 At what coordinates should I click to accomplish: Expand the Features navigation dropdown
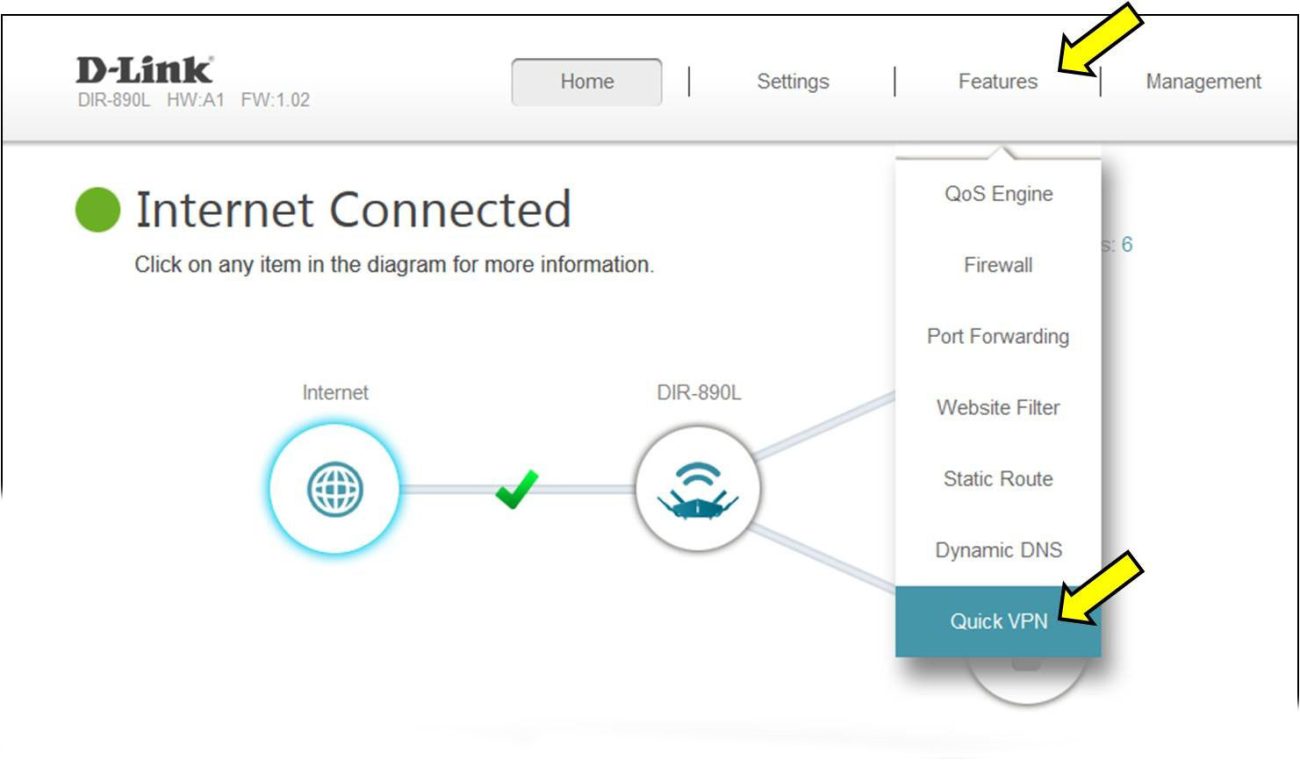click(x=996, y=81)
